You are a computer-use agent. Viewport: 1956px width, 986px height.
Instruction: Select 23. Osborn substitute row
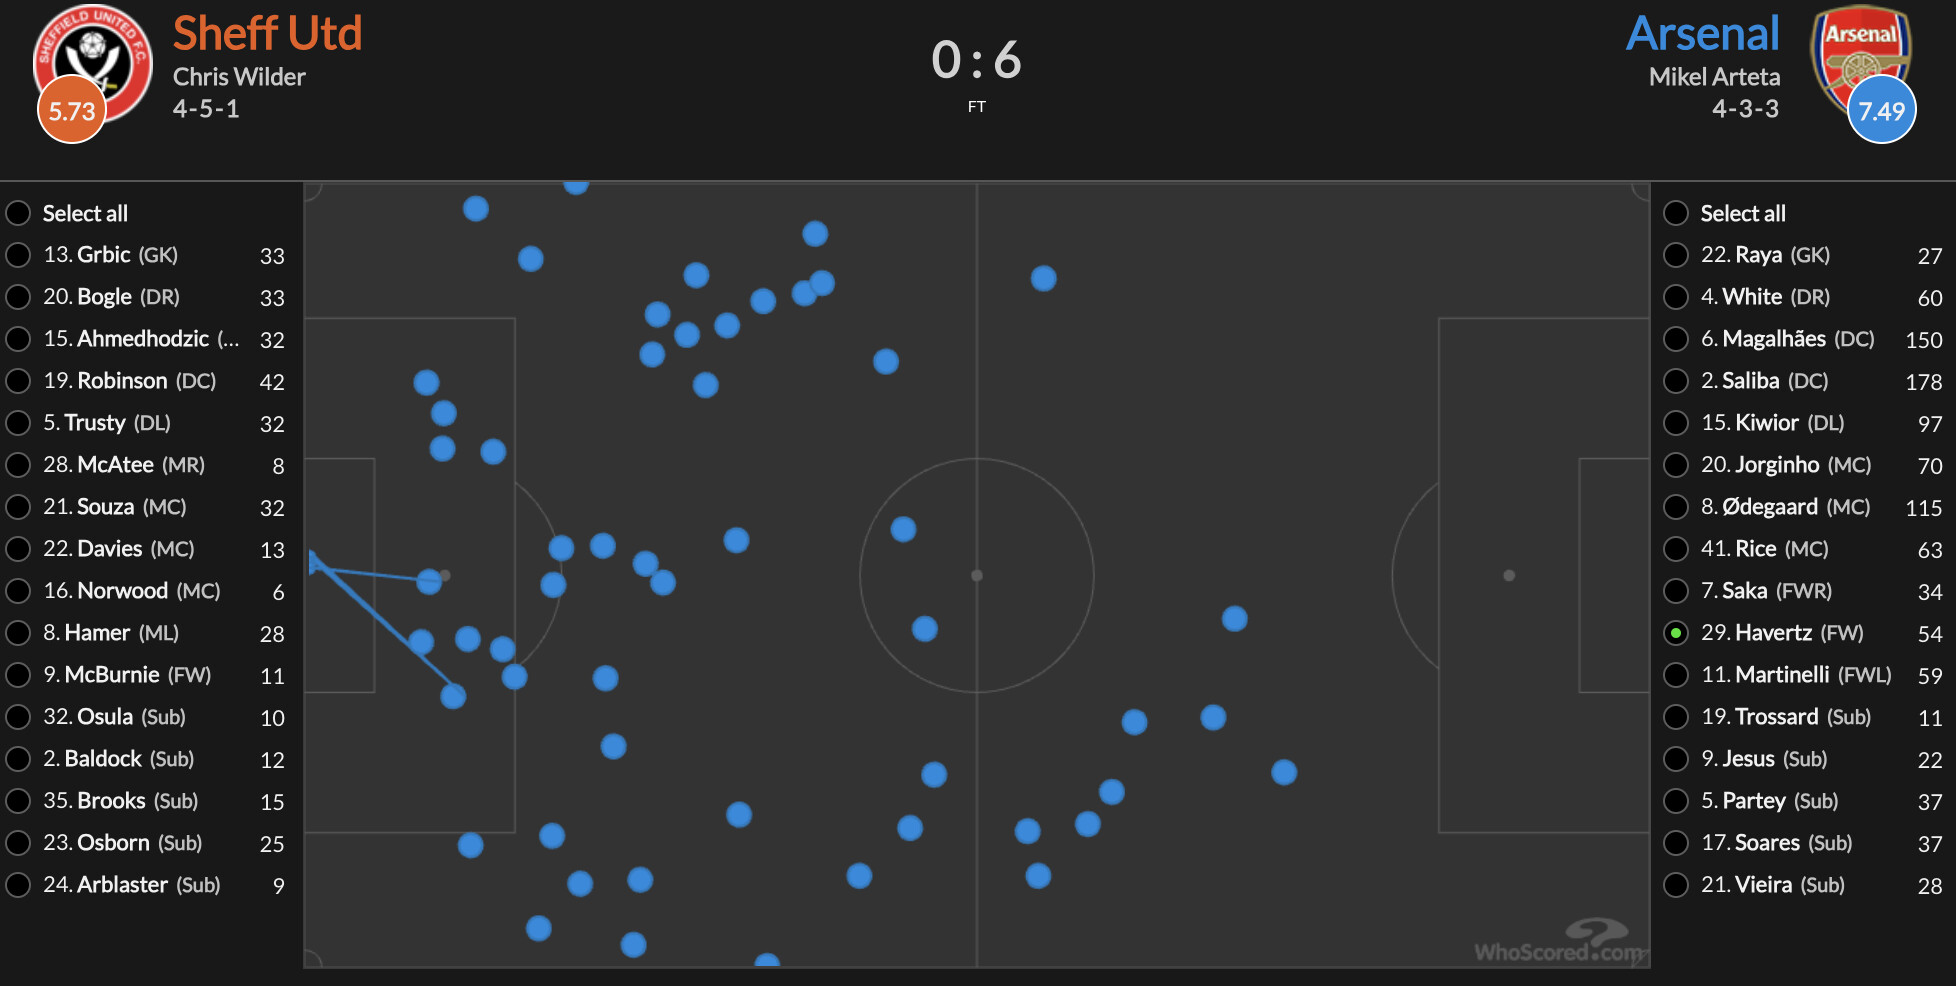(148, 843)
